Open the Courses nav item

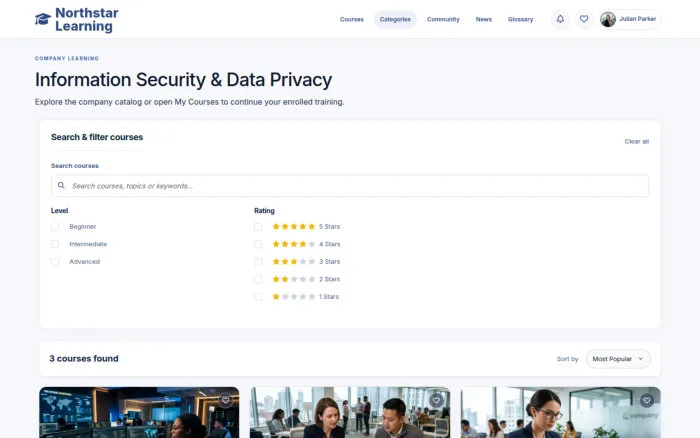point(351,19)
